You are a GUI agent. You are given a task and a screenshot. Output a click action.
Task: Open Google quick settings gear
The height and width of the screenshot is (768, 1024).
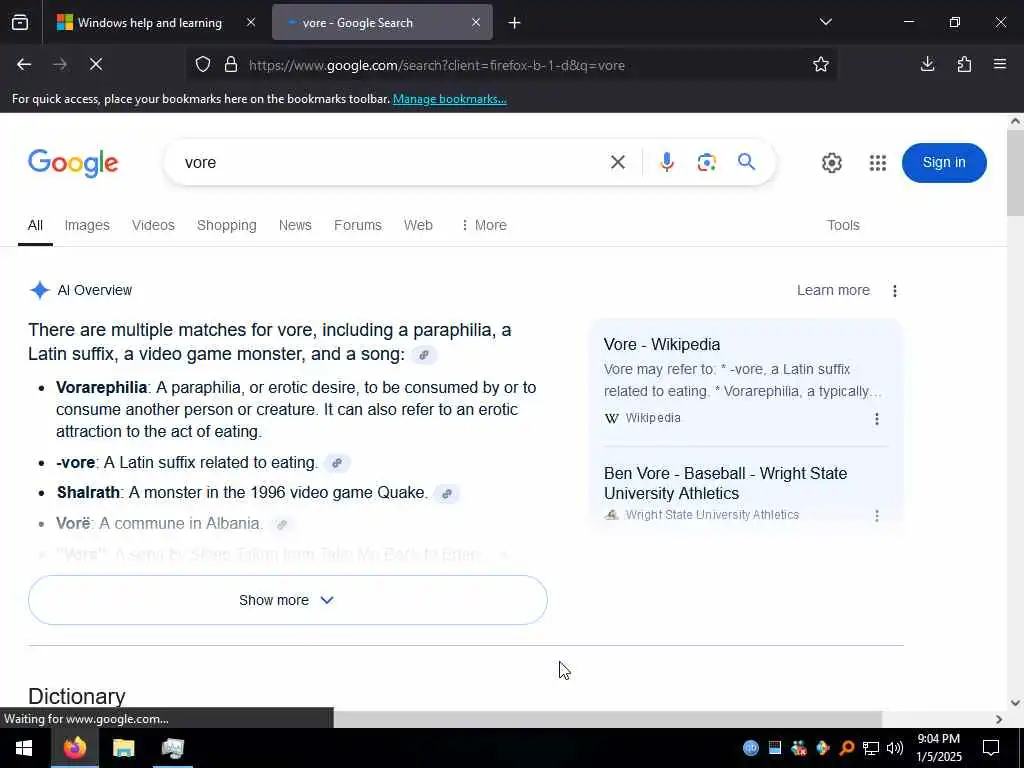[x=831, y=163]
